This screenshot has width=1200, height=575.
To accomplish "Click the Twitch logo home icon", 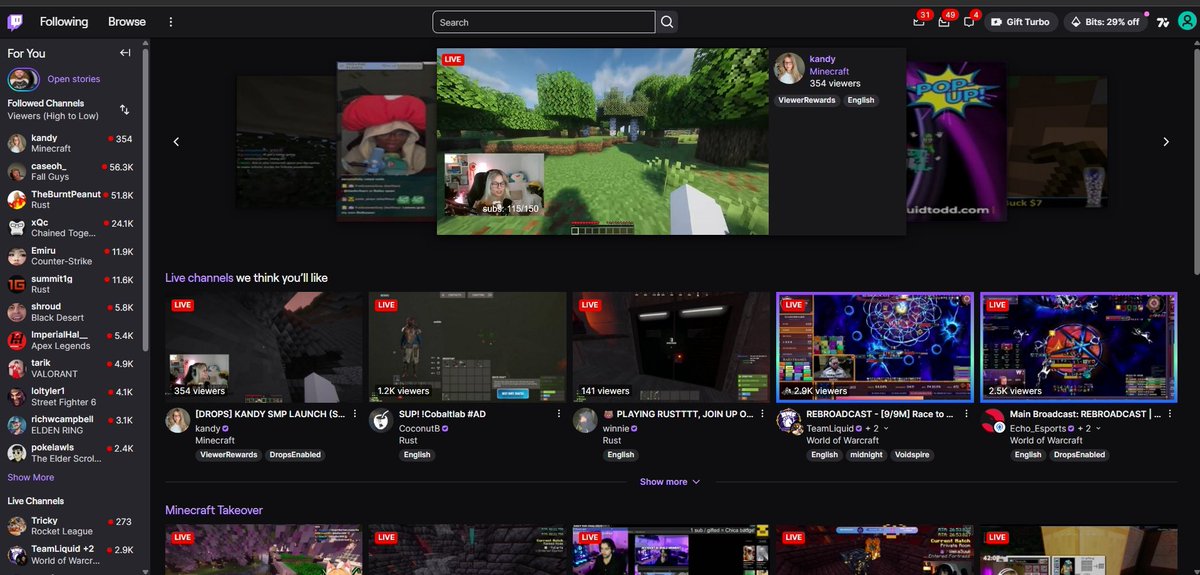I will pos(15,21).
